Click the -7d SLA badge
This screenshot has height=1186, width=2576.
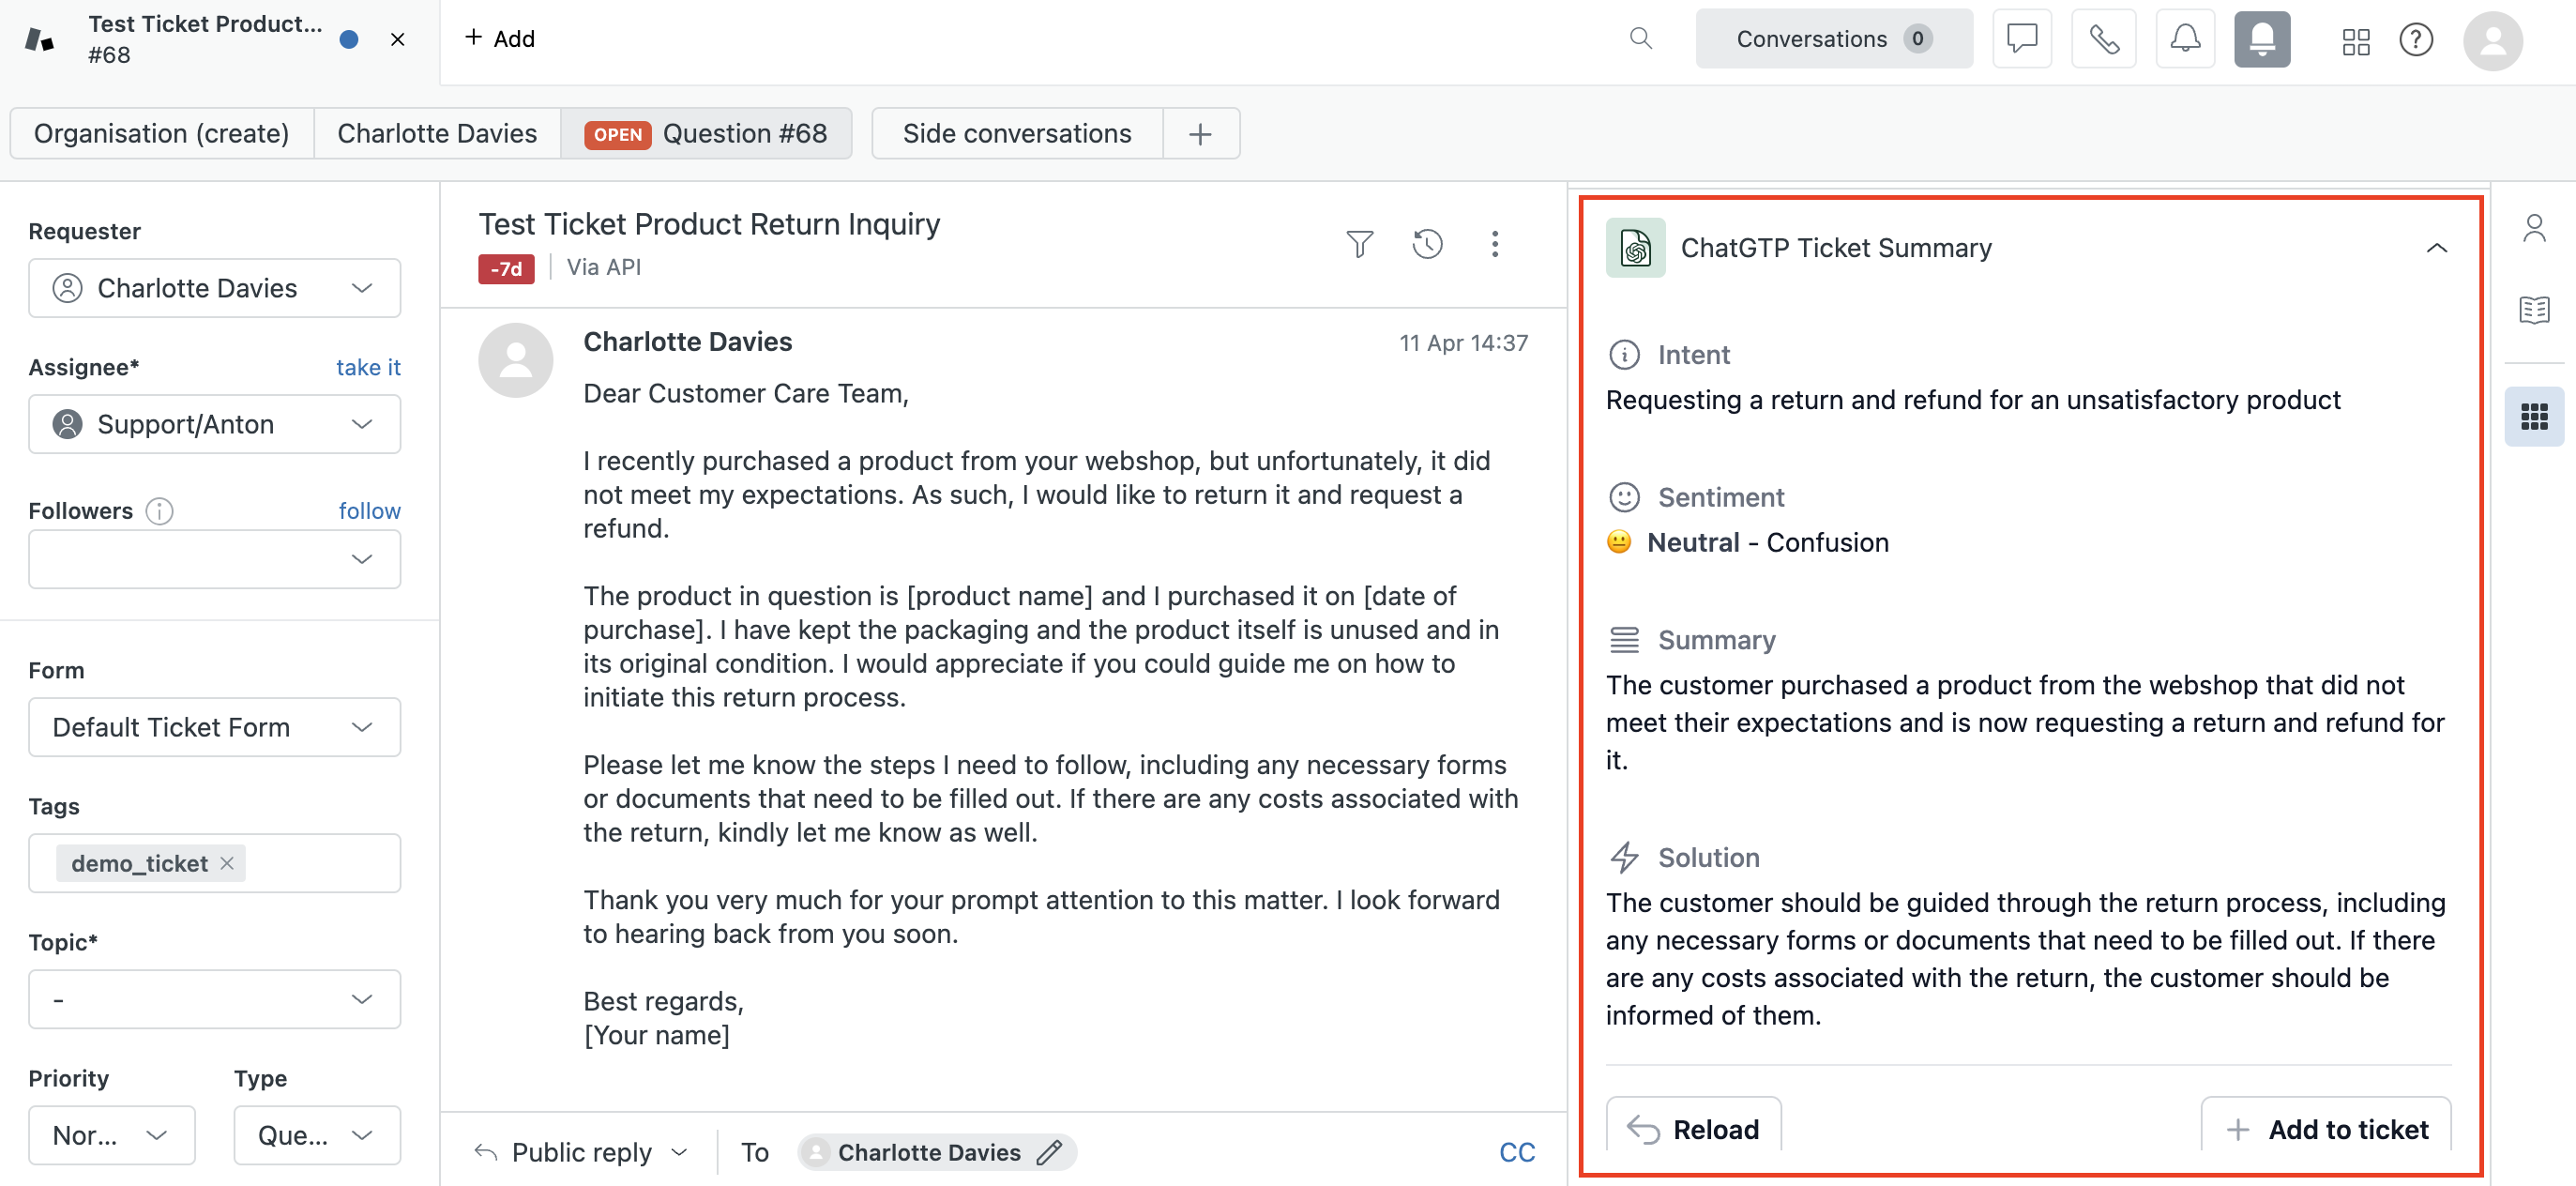[x=506, y=269]
